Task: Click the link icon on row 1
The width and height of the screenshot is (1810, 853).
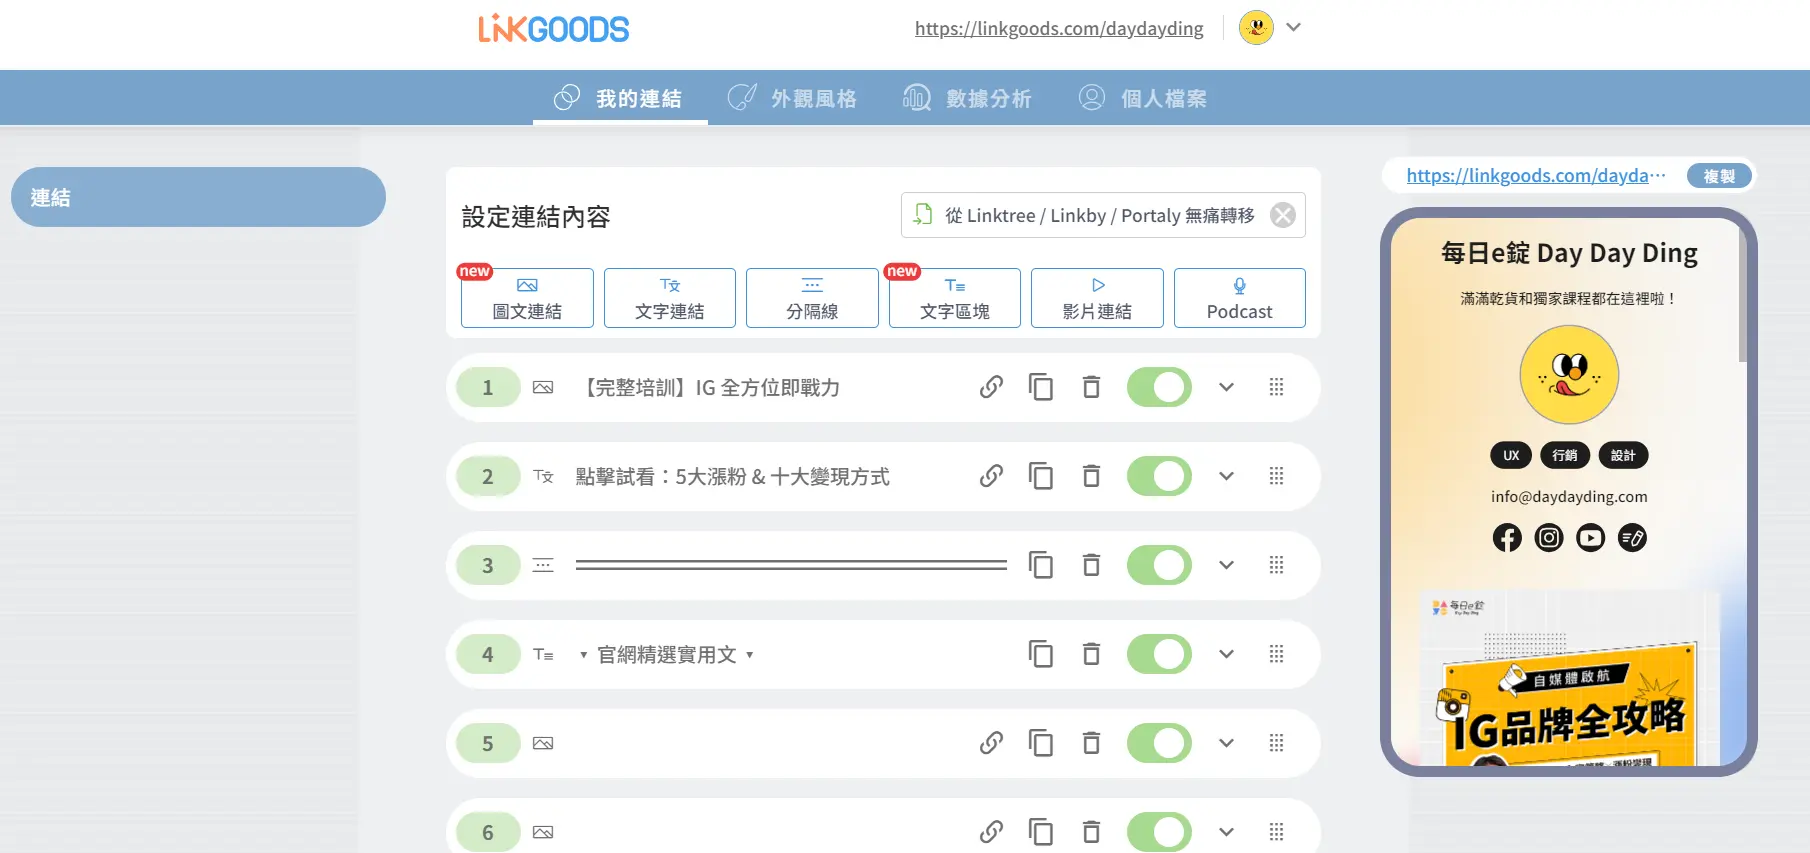Action: (x=991, y=387)
